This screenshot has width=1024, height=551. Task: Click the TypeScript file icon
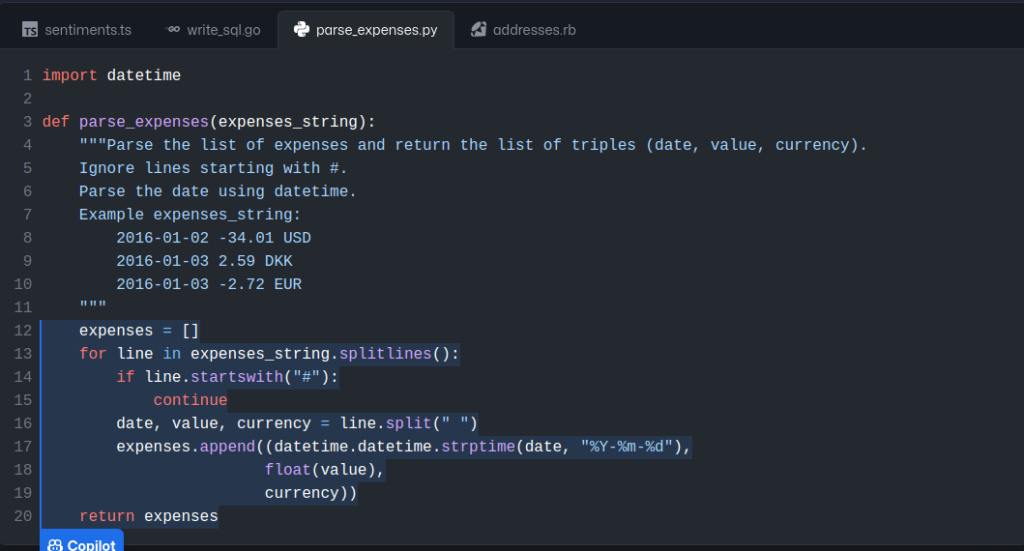(x=30, y=30)
